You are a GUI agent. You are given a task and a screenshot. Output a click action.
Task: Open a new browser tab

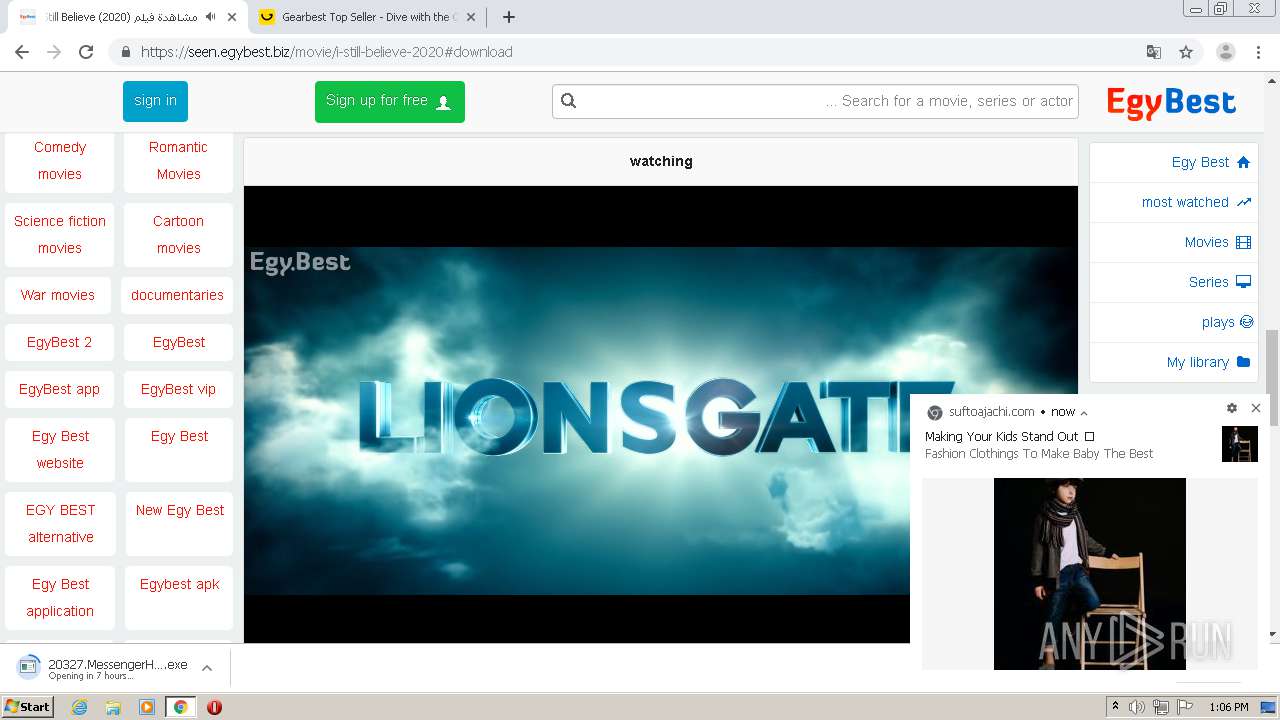point(509,17)
